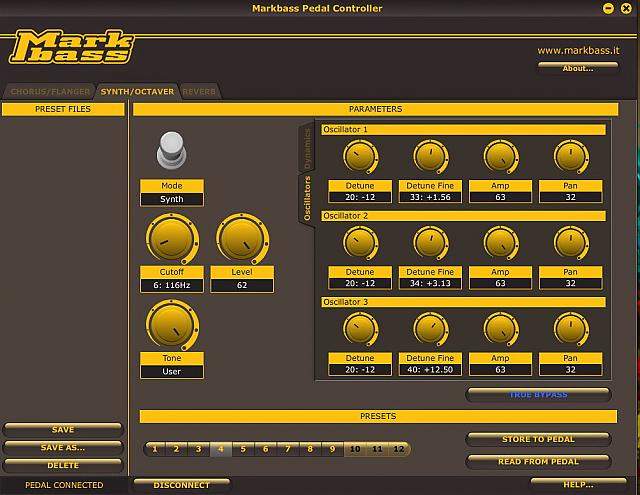This screenshot has height=495, width=640.
Task: Click Oscillator 2 Detune Fine knob
Action: [431, 243]
